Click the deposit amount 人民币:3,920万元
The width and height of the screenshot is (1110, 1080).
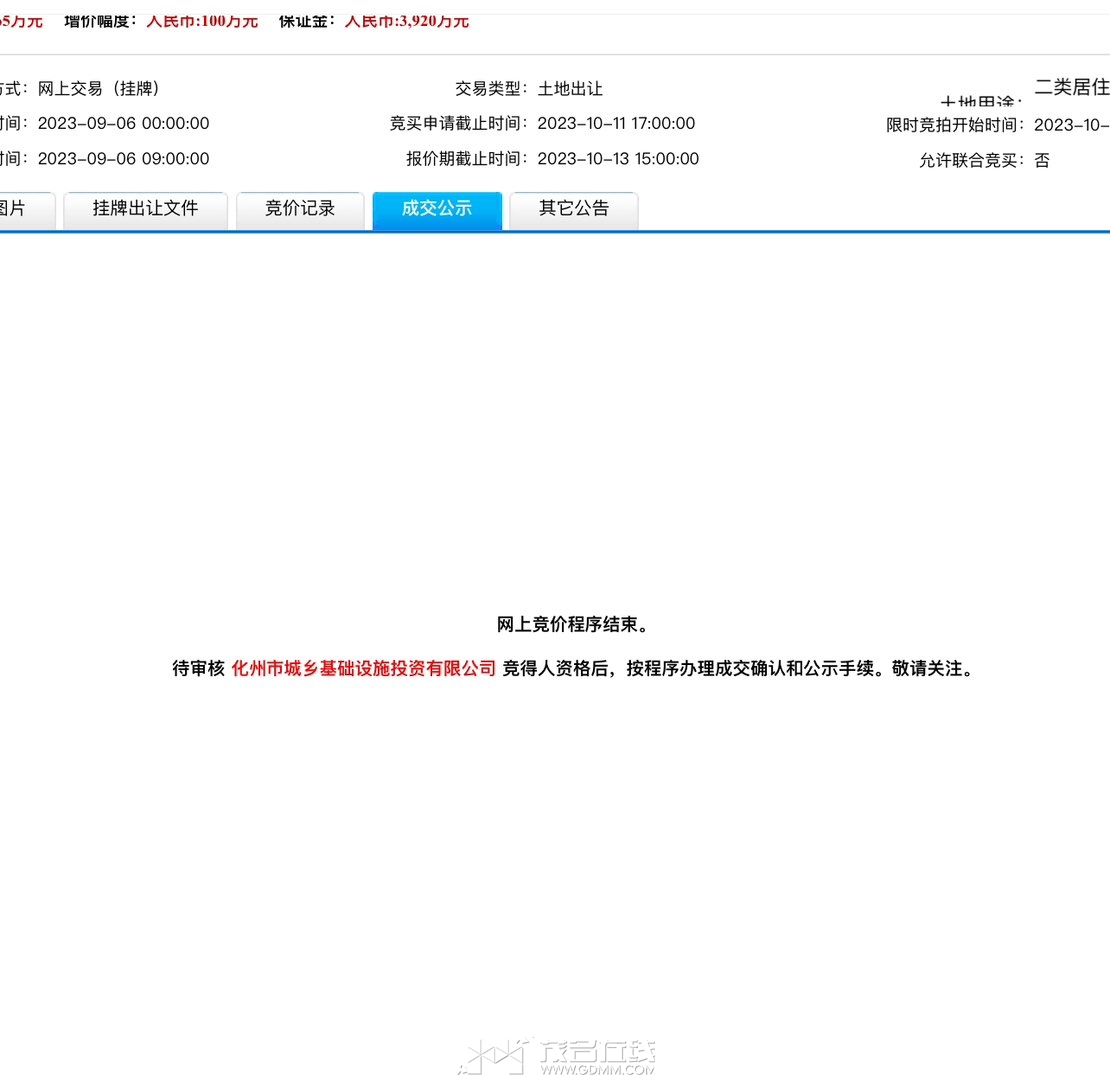(x=406, y=21)
